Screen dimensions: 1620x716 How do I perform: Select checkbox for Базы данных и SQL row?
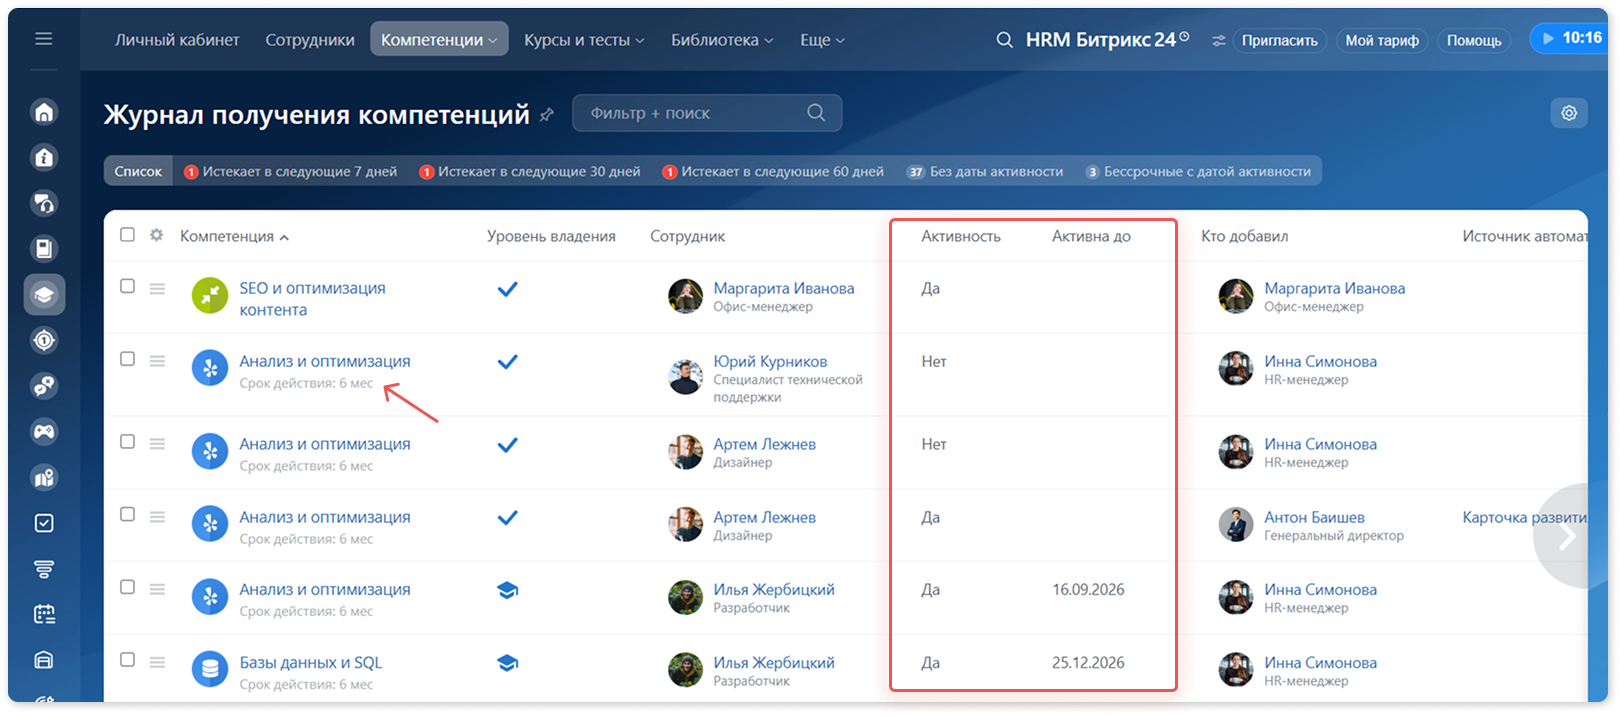[127, 660]
